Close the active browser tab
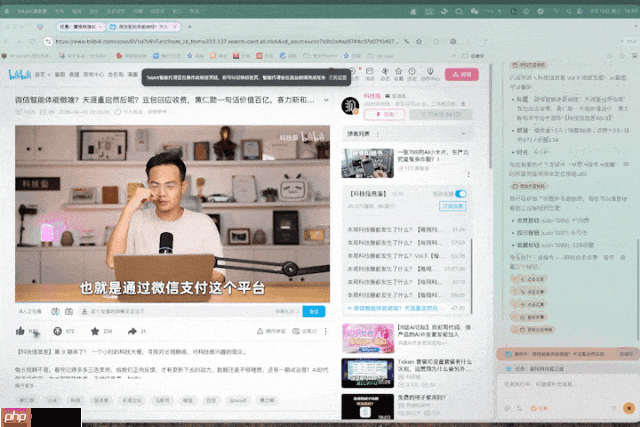 (x=175, y=27)
